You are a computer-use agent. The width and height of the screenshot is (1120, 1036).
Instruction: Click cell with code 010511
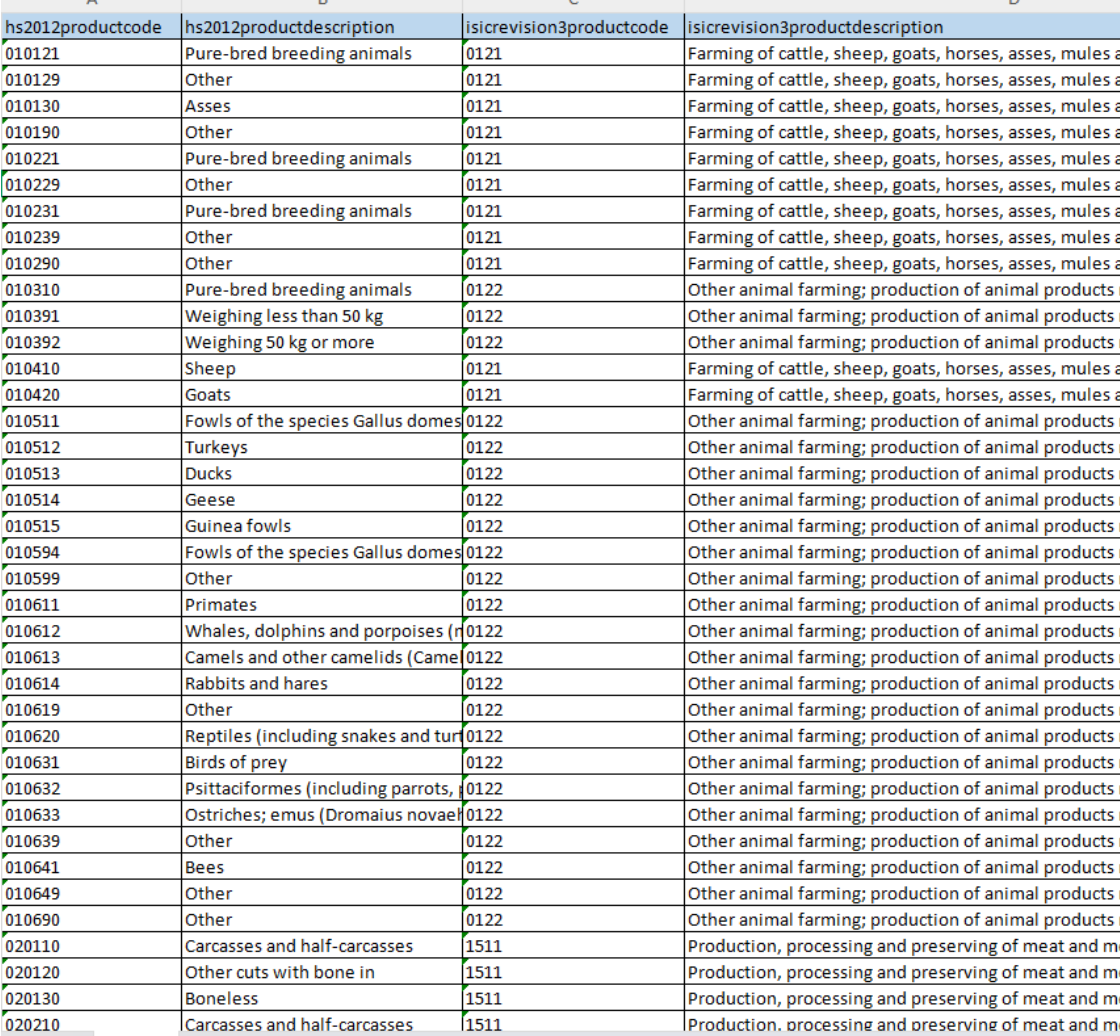(x=91, y=422)
